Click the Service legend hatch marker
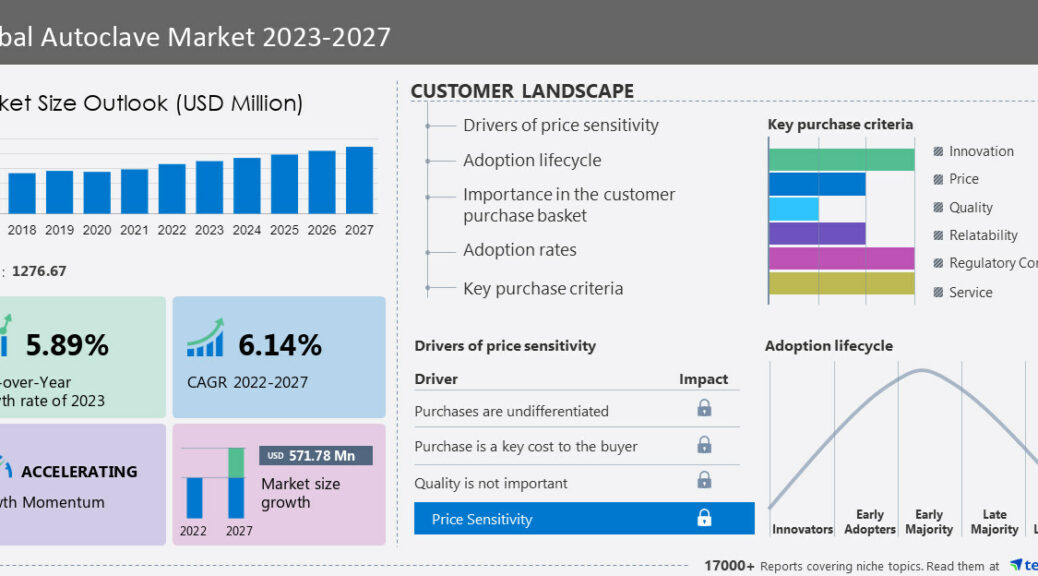Screen dimensions: 1038x576 click(x=938, y=293)
